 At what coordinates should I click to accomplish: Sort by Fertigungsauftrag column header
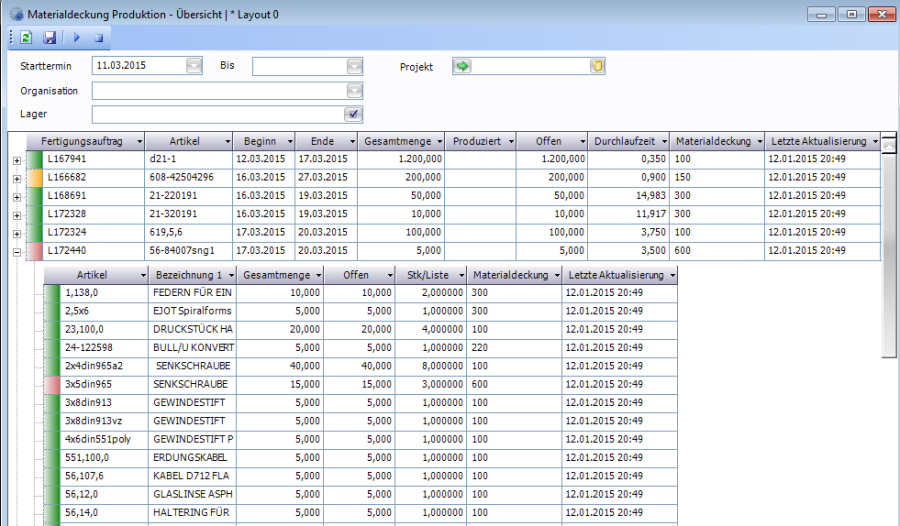click(x=80, y=142)
